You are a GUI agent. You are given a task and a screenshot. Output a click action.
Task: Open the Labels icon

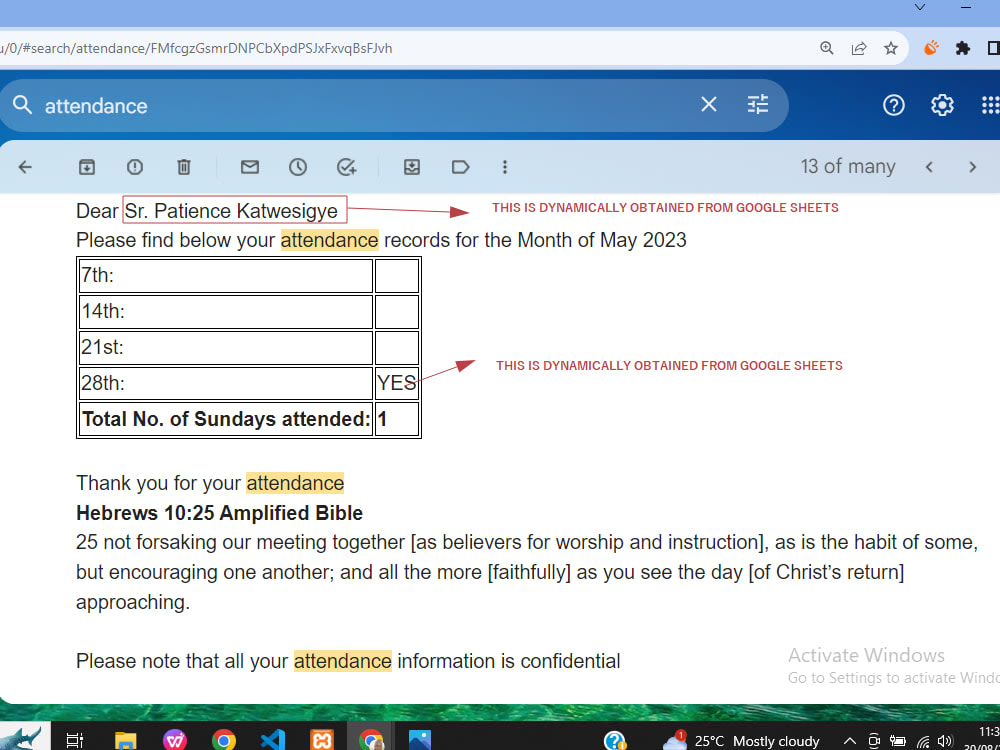460,167
